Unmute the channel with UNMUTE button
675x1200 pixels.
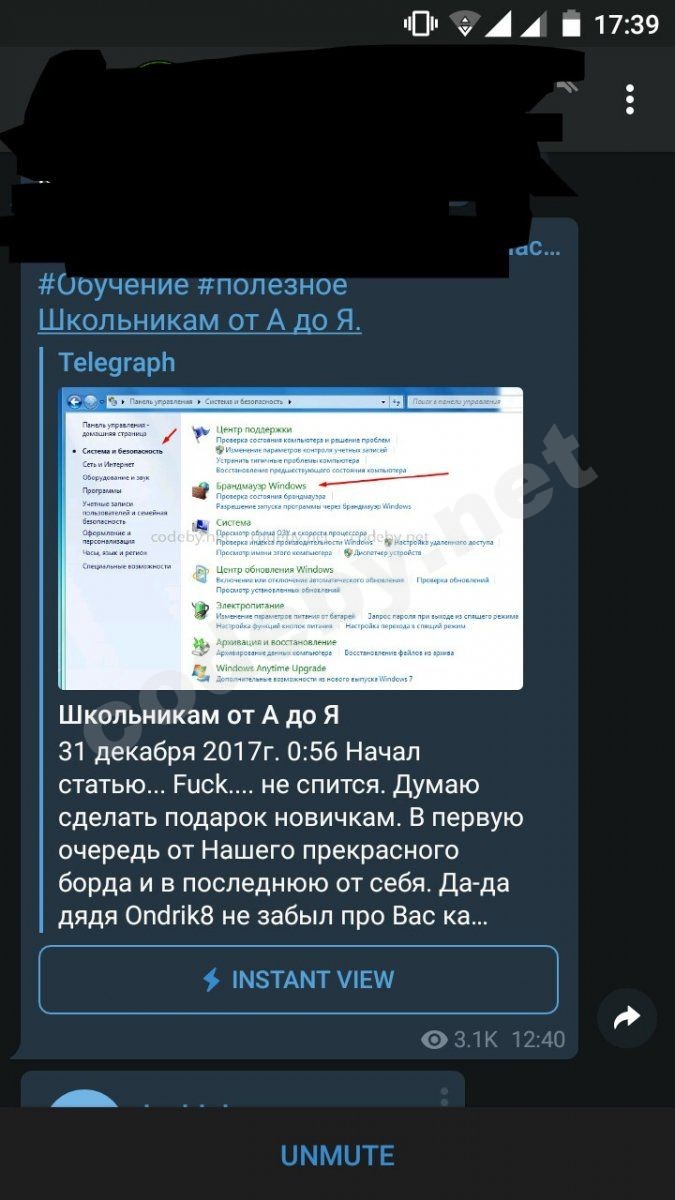click(x=337, y=1155)
